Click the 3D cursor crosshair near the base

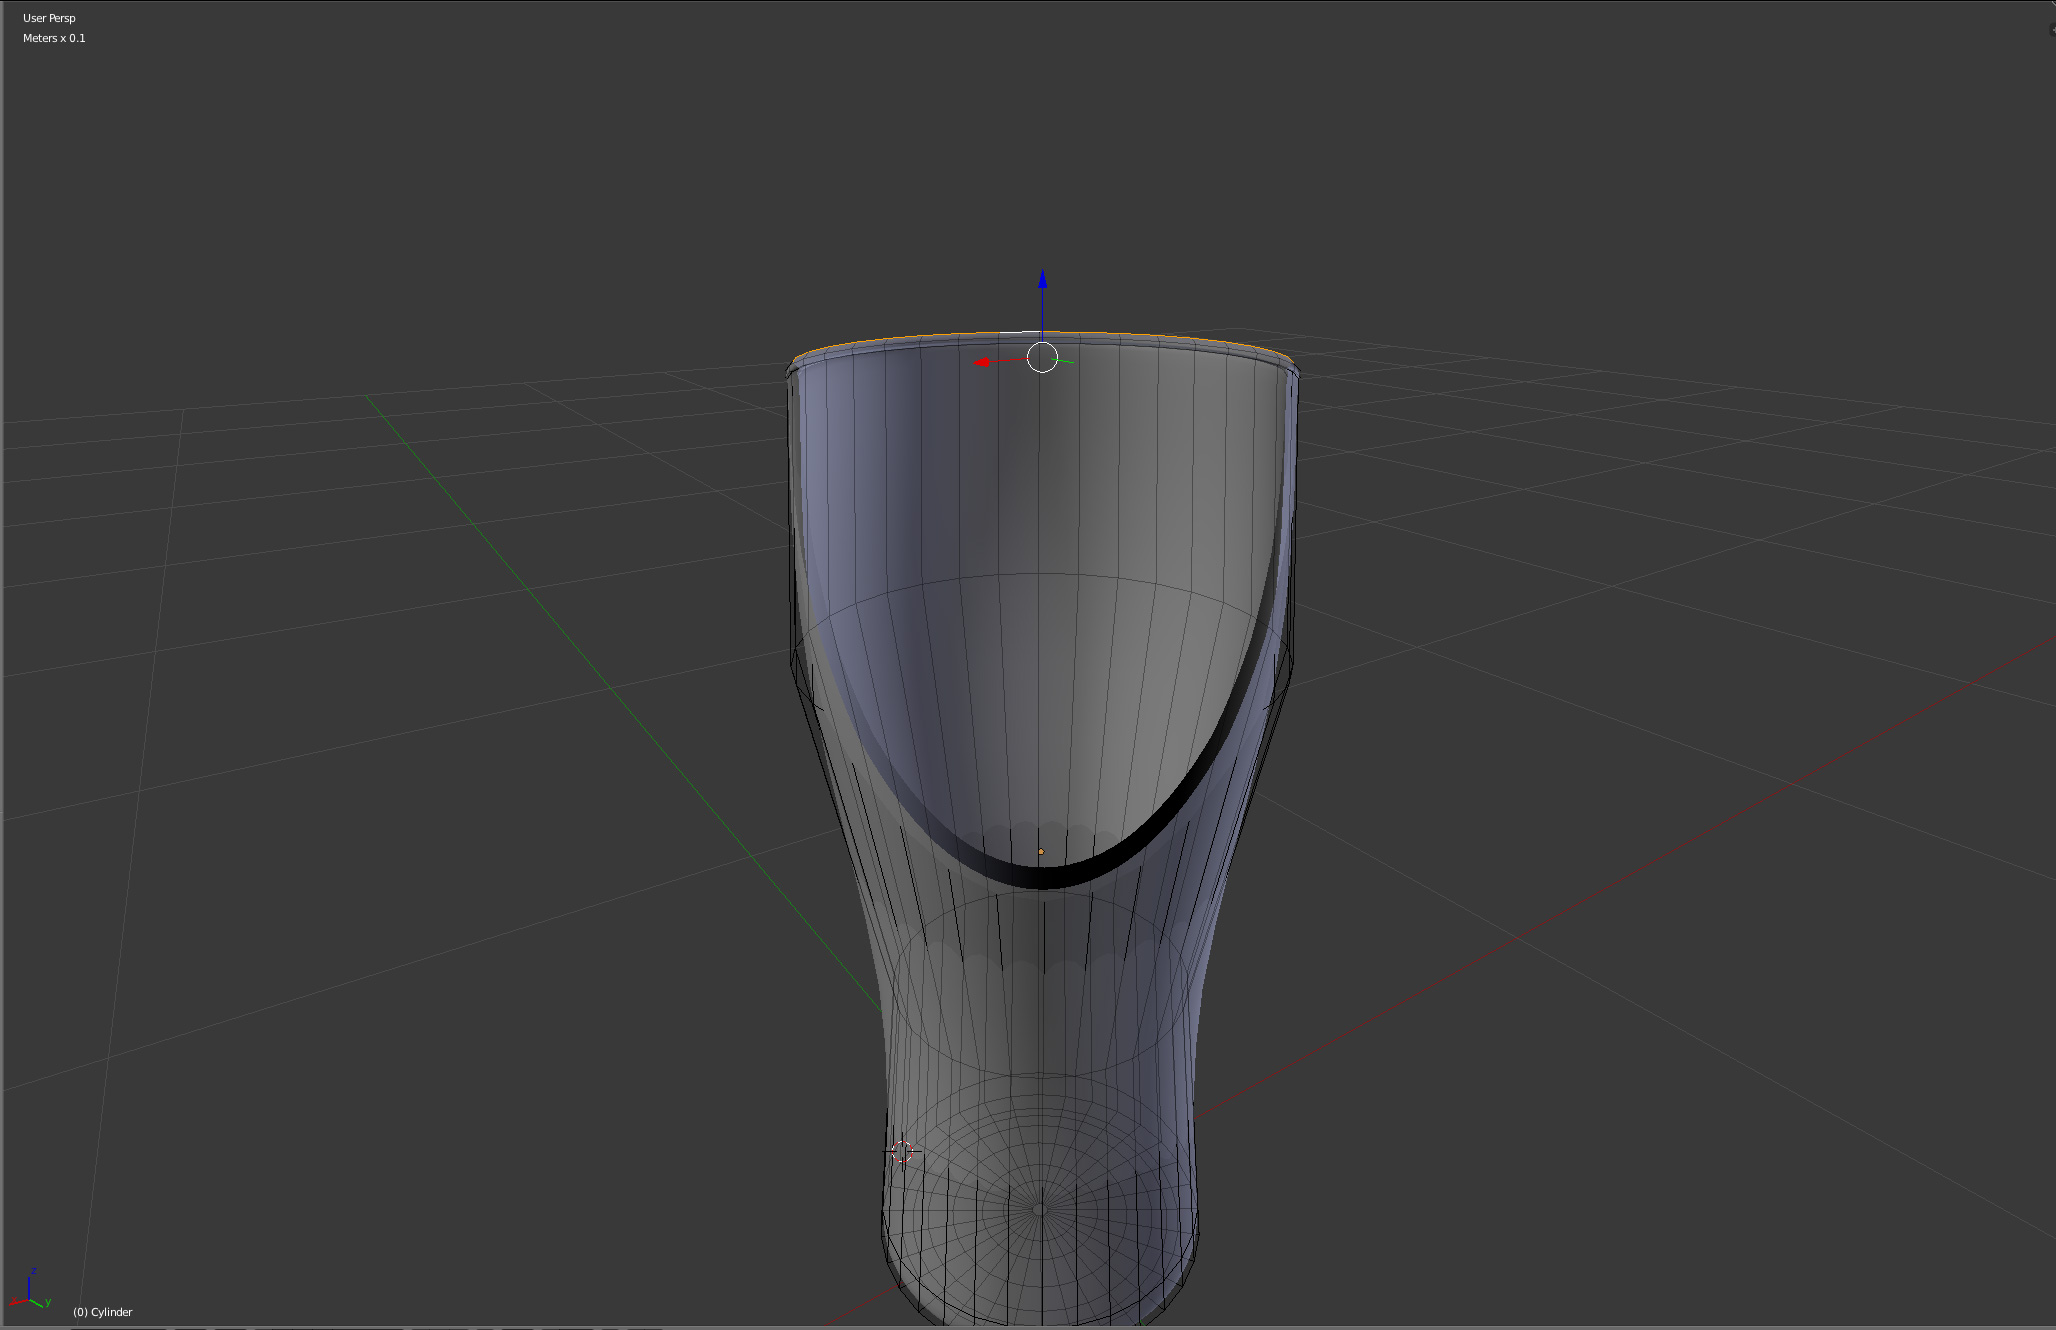[x=902, y=1152]
